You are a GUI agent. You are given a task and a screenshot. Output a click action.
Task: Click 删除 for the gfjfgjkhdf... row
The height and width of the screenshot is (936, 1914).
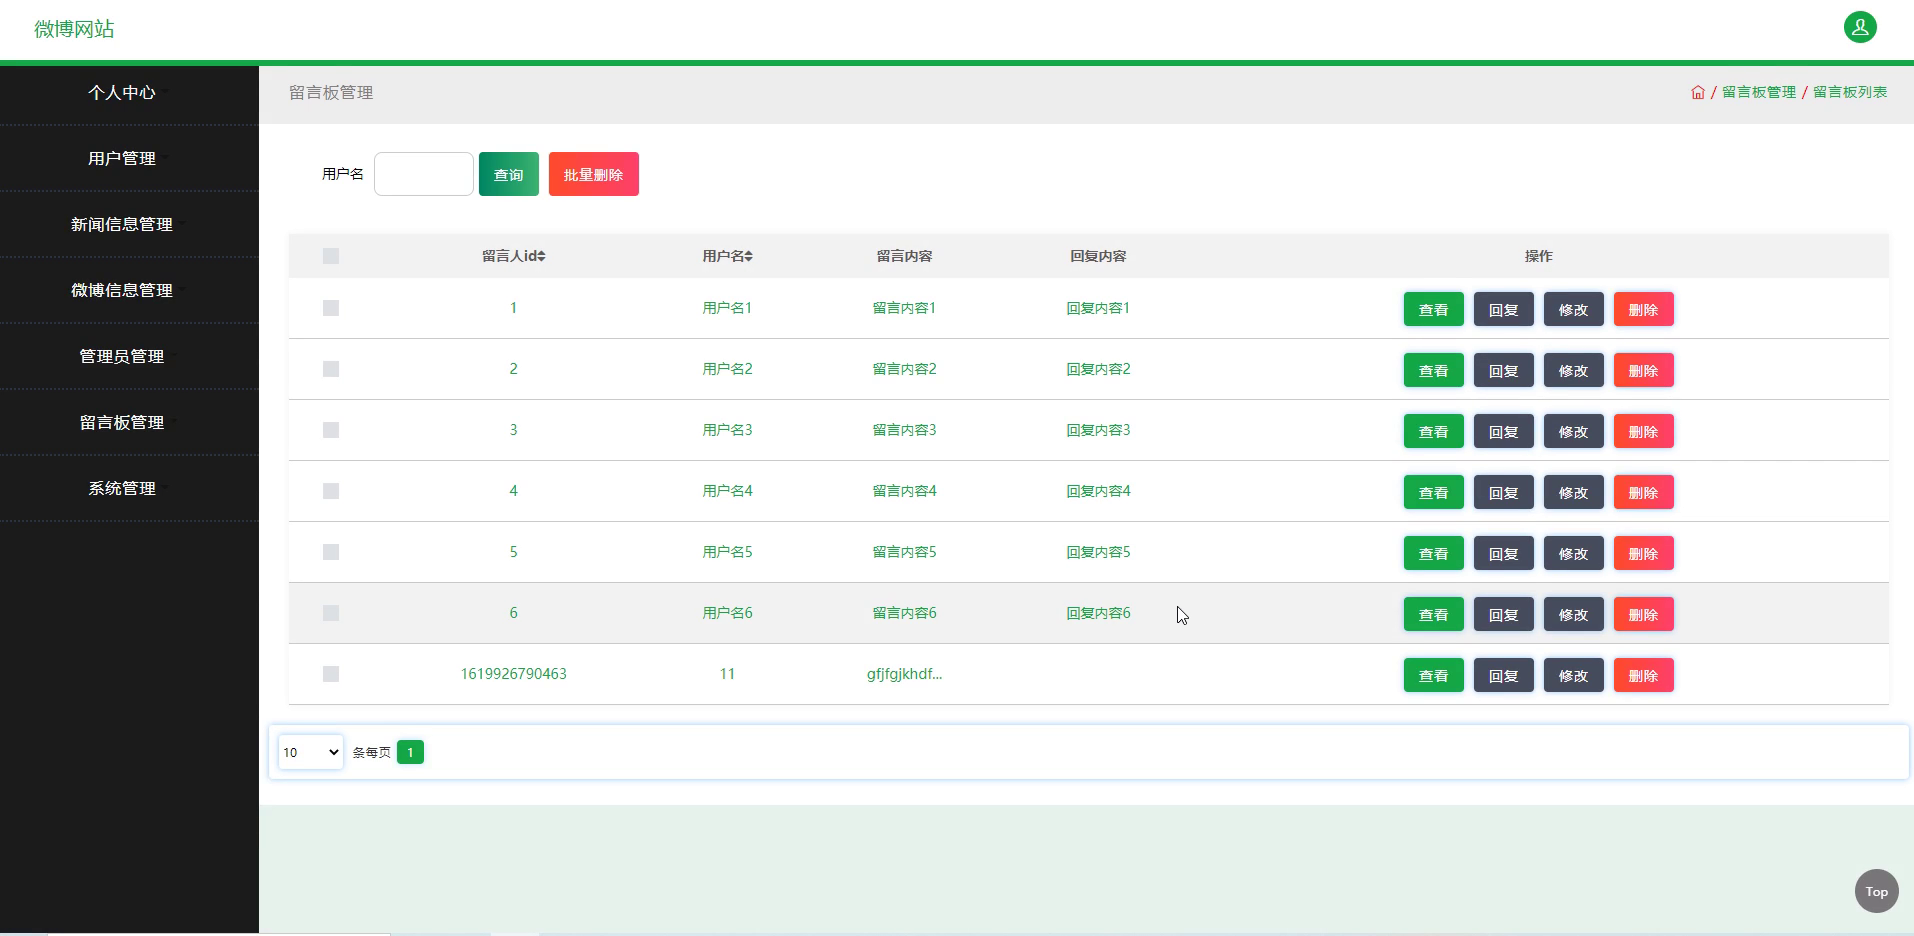pyautogui.click(x=1644, y=675)
